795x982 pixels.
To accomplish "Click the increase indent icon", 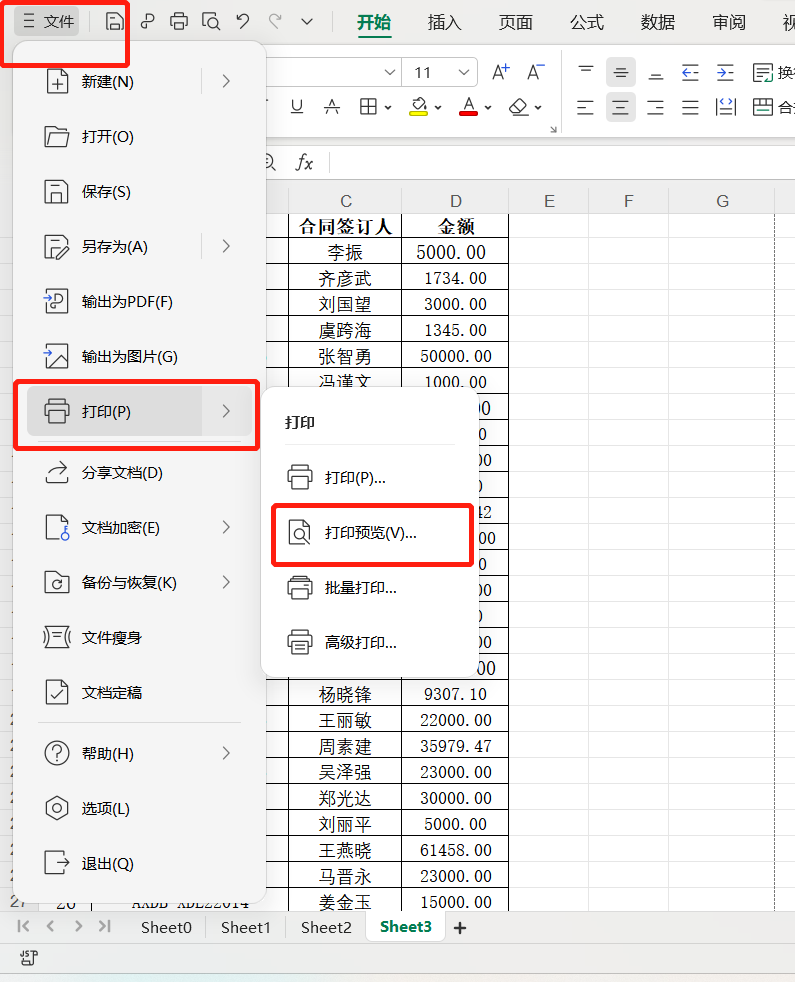I will [725, 72].
